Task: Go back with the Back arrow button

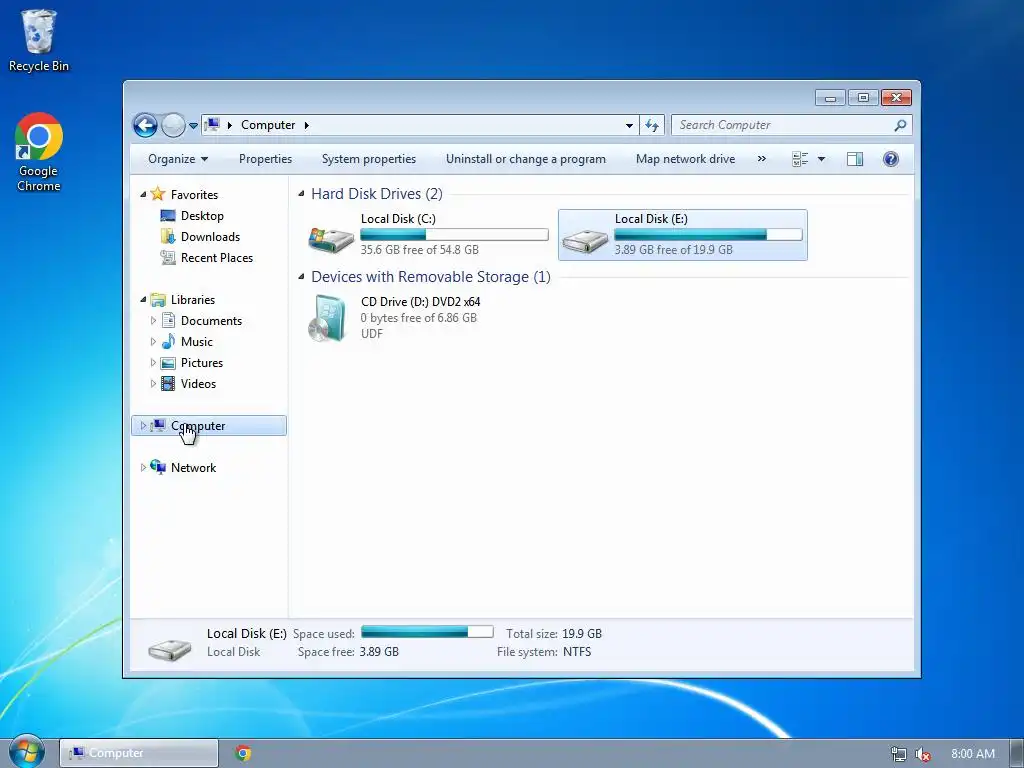Action: click(x=145, y=125)
